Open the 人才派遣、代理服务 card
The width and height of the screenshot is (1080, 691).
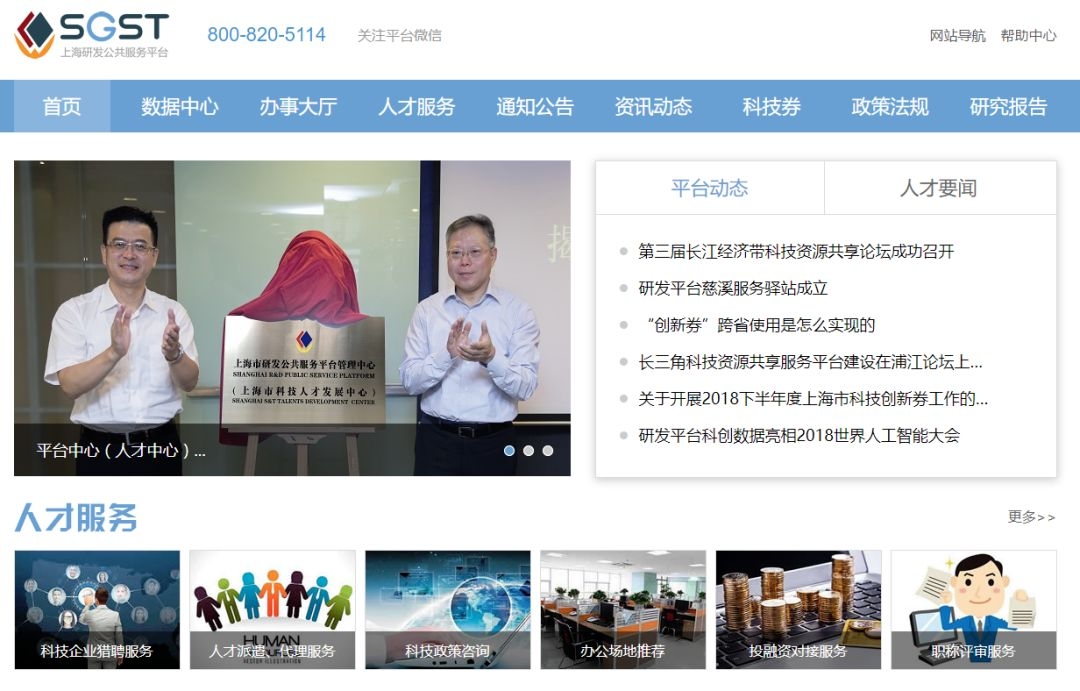(x=273, y=610)
